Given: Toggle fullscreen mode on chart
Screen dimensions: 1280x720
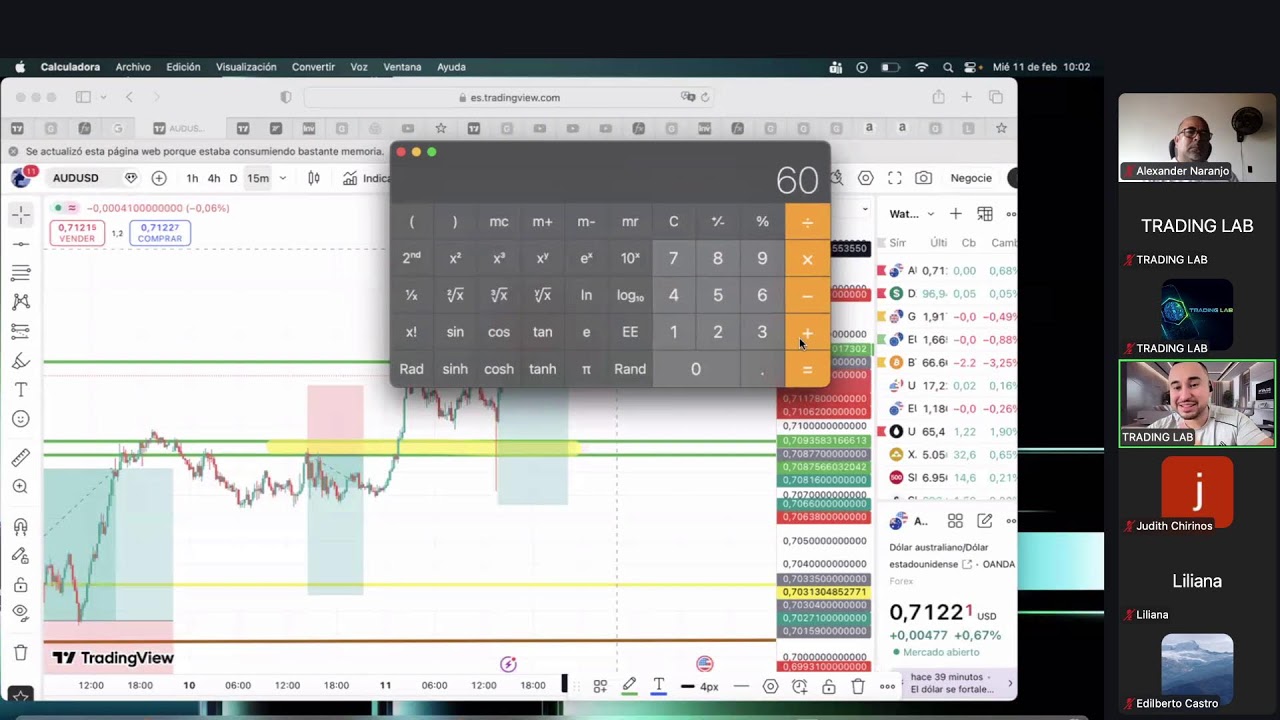Looking at the screenshot, I should (895, 178).
